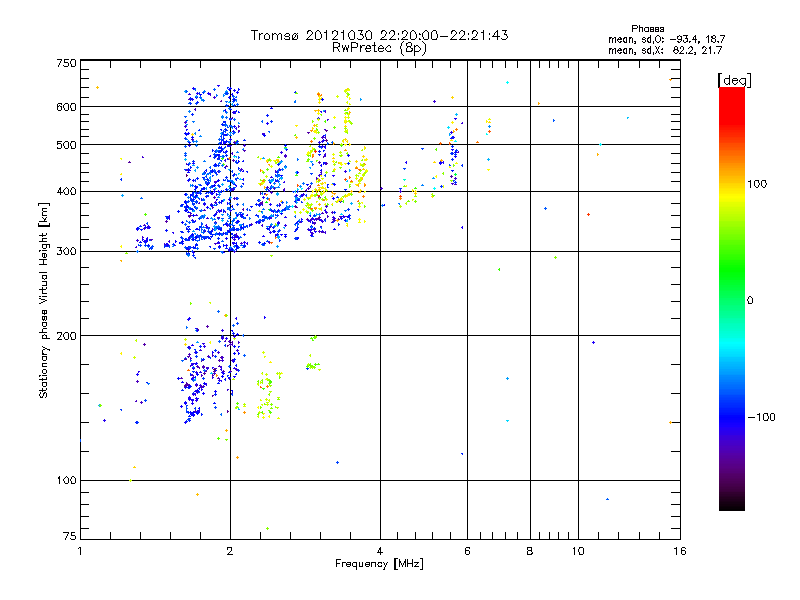
Task: Click the x-axis label 'Frequency [MHz]'
Action: click(x=379, y=564)
